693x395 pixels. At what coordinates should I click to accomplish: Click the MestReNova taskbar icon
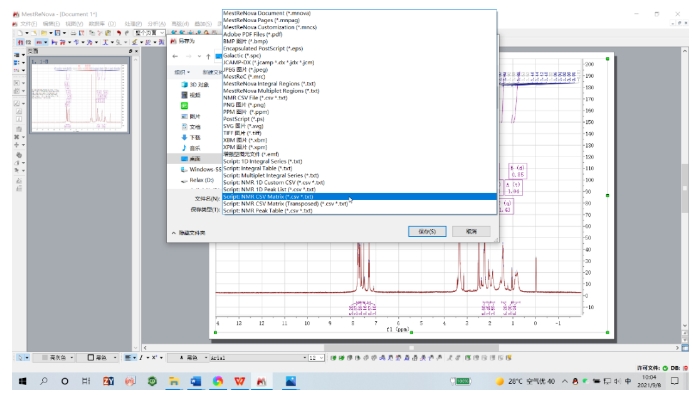tap(261, 381)
